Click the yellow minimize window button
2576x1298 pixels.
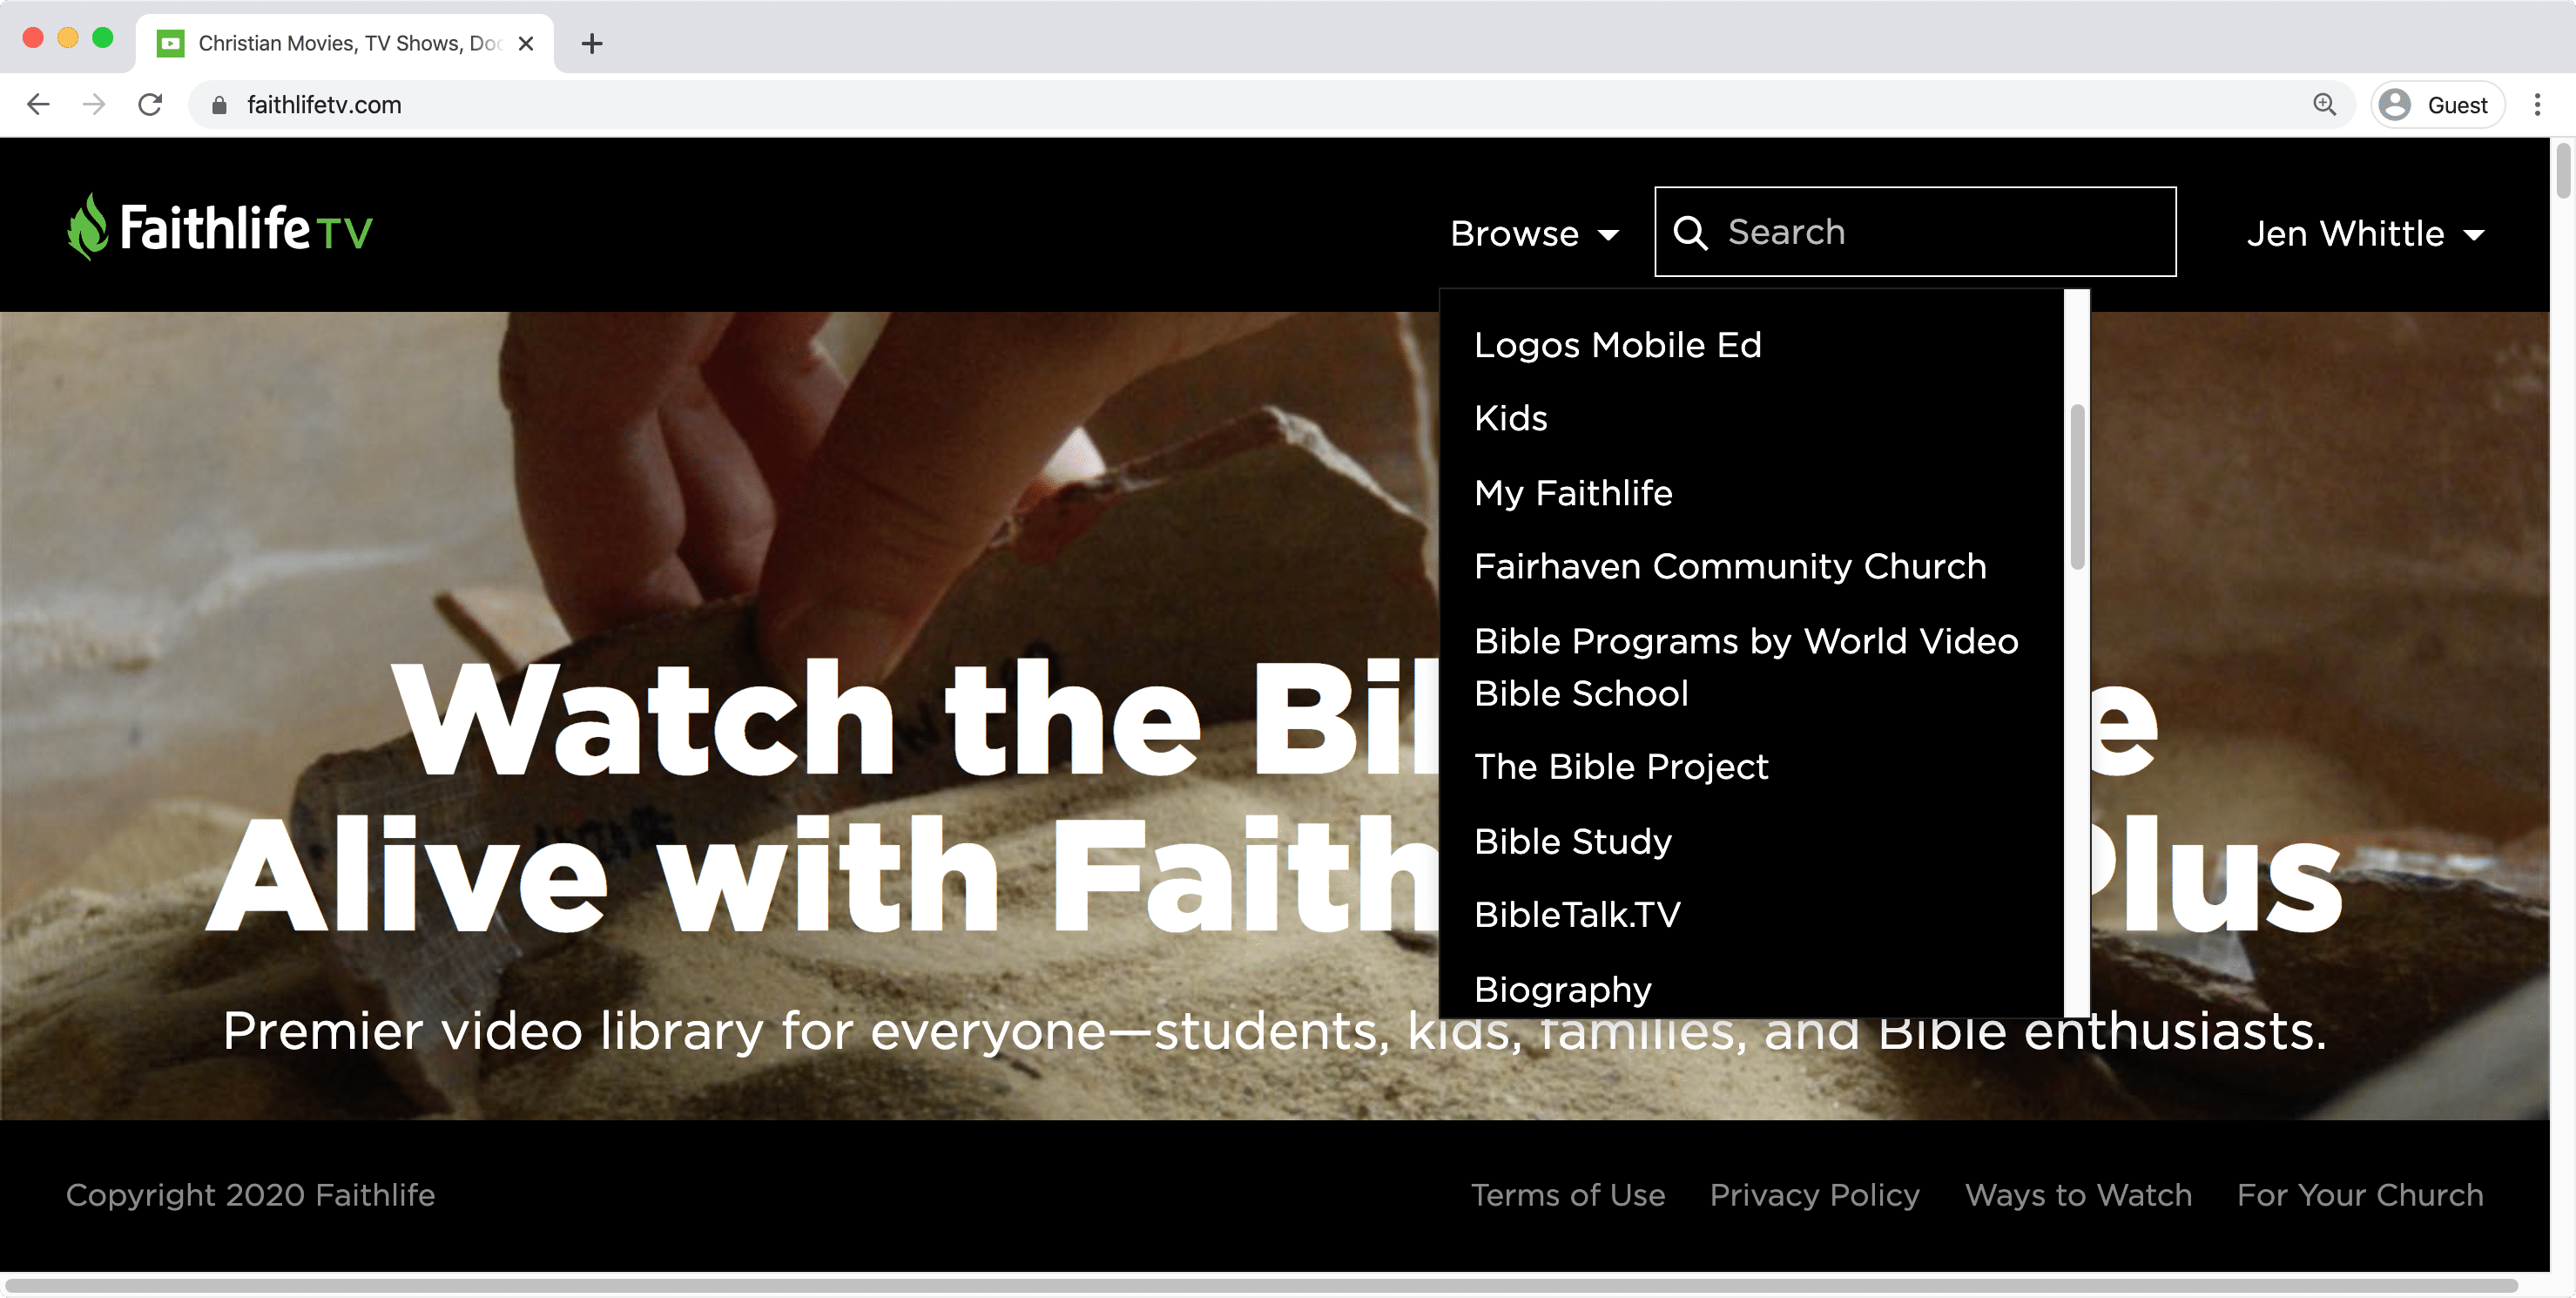68,38
